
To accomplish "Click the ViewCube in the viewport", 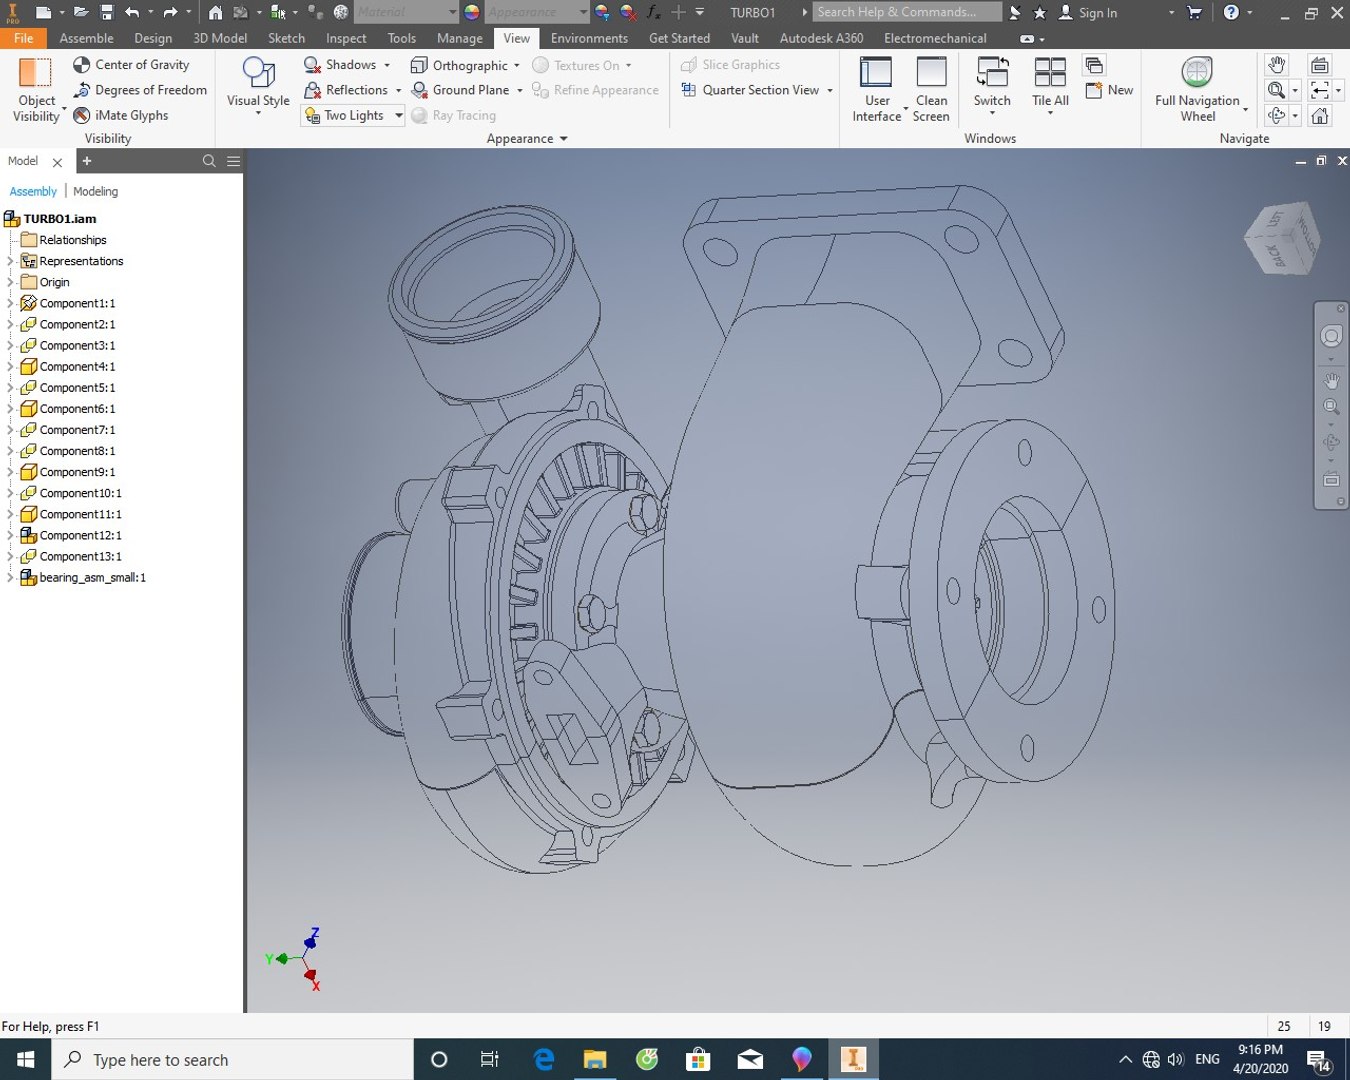I will pos(1283,240).
